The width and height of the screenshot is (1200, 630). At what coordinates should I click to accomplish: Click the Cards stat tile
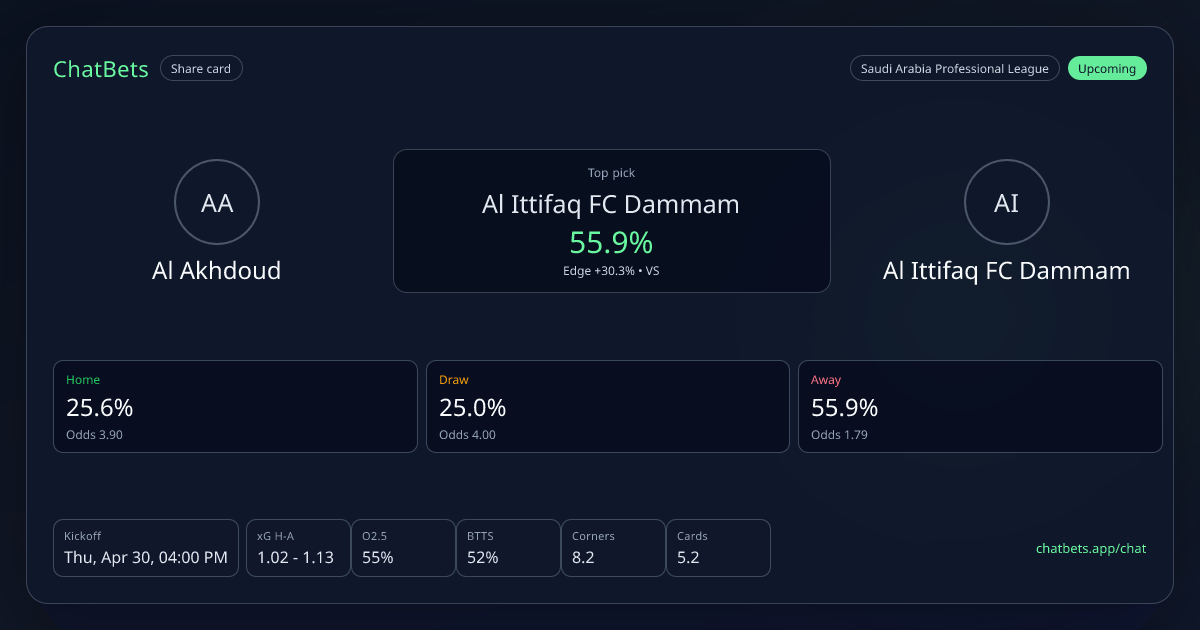pos(718,548)
